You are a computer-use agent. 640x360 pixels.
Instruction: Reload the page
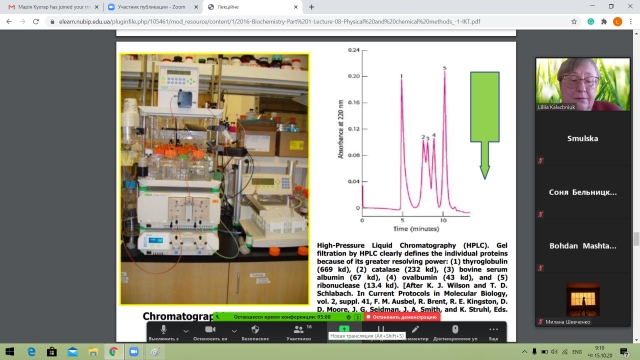coord(36,22)
